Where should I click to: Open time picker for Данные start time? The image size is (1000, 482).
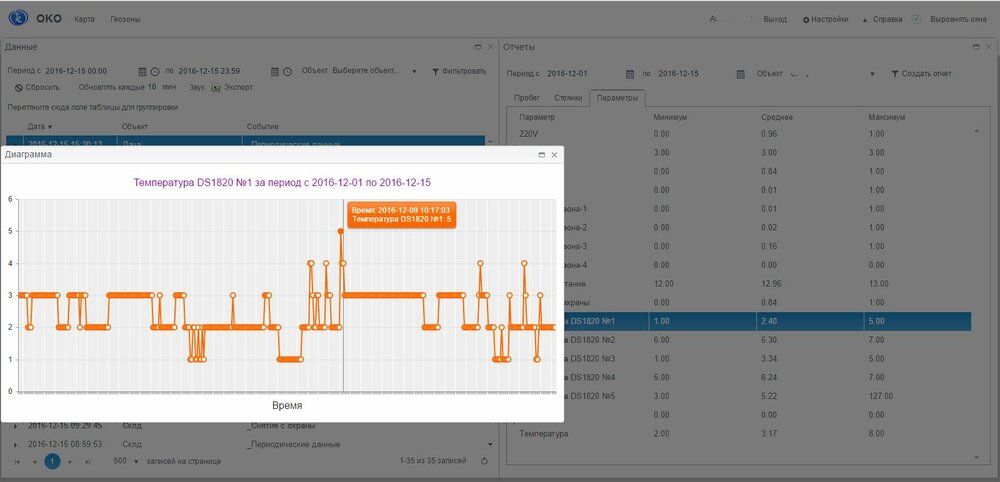pos(154,71)
